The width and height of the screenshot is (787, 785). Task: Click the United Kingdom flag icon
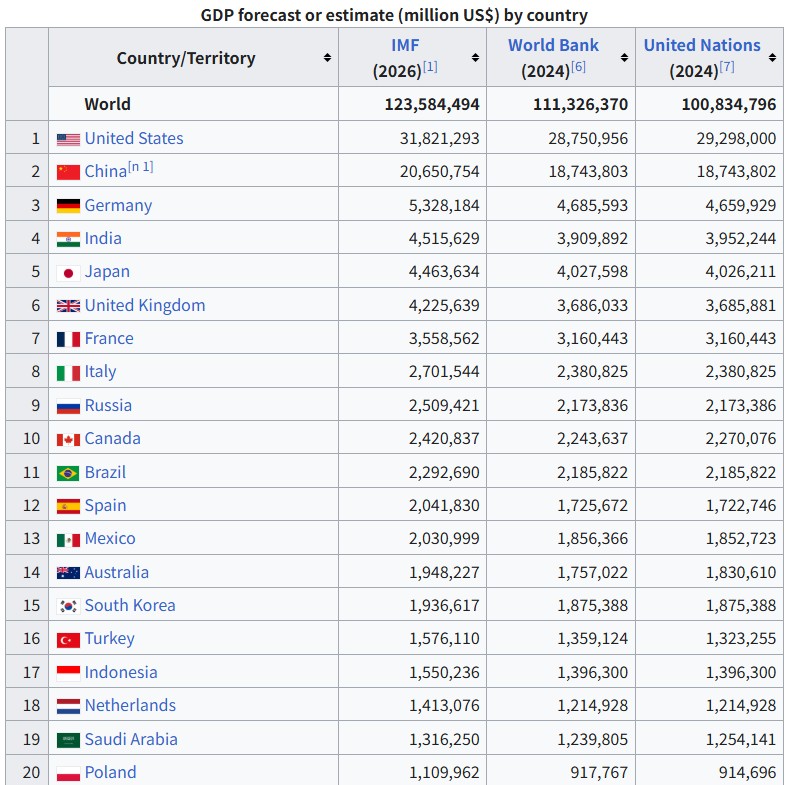pyautogui.click(x=68, y=306)
